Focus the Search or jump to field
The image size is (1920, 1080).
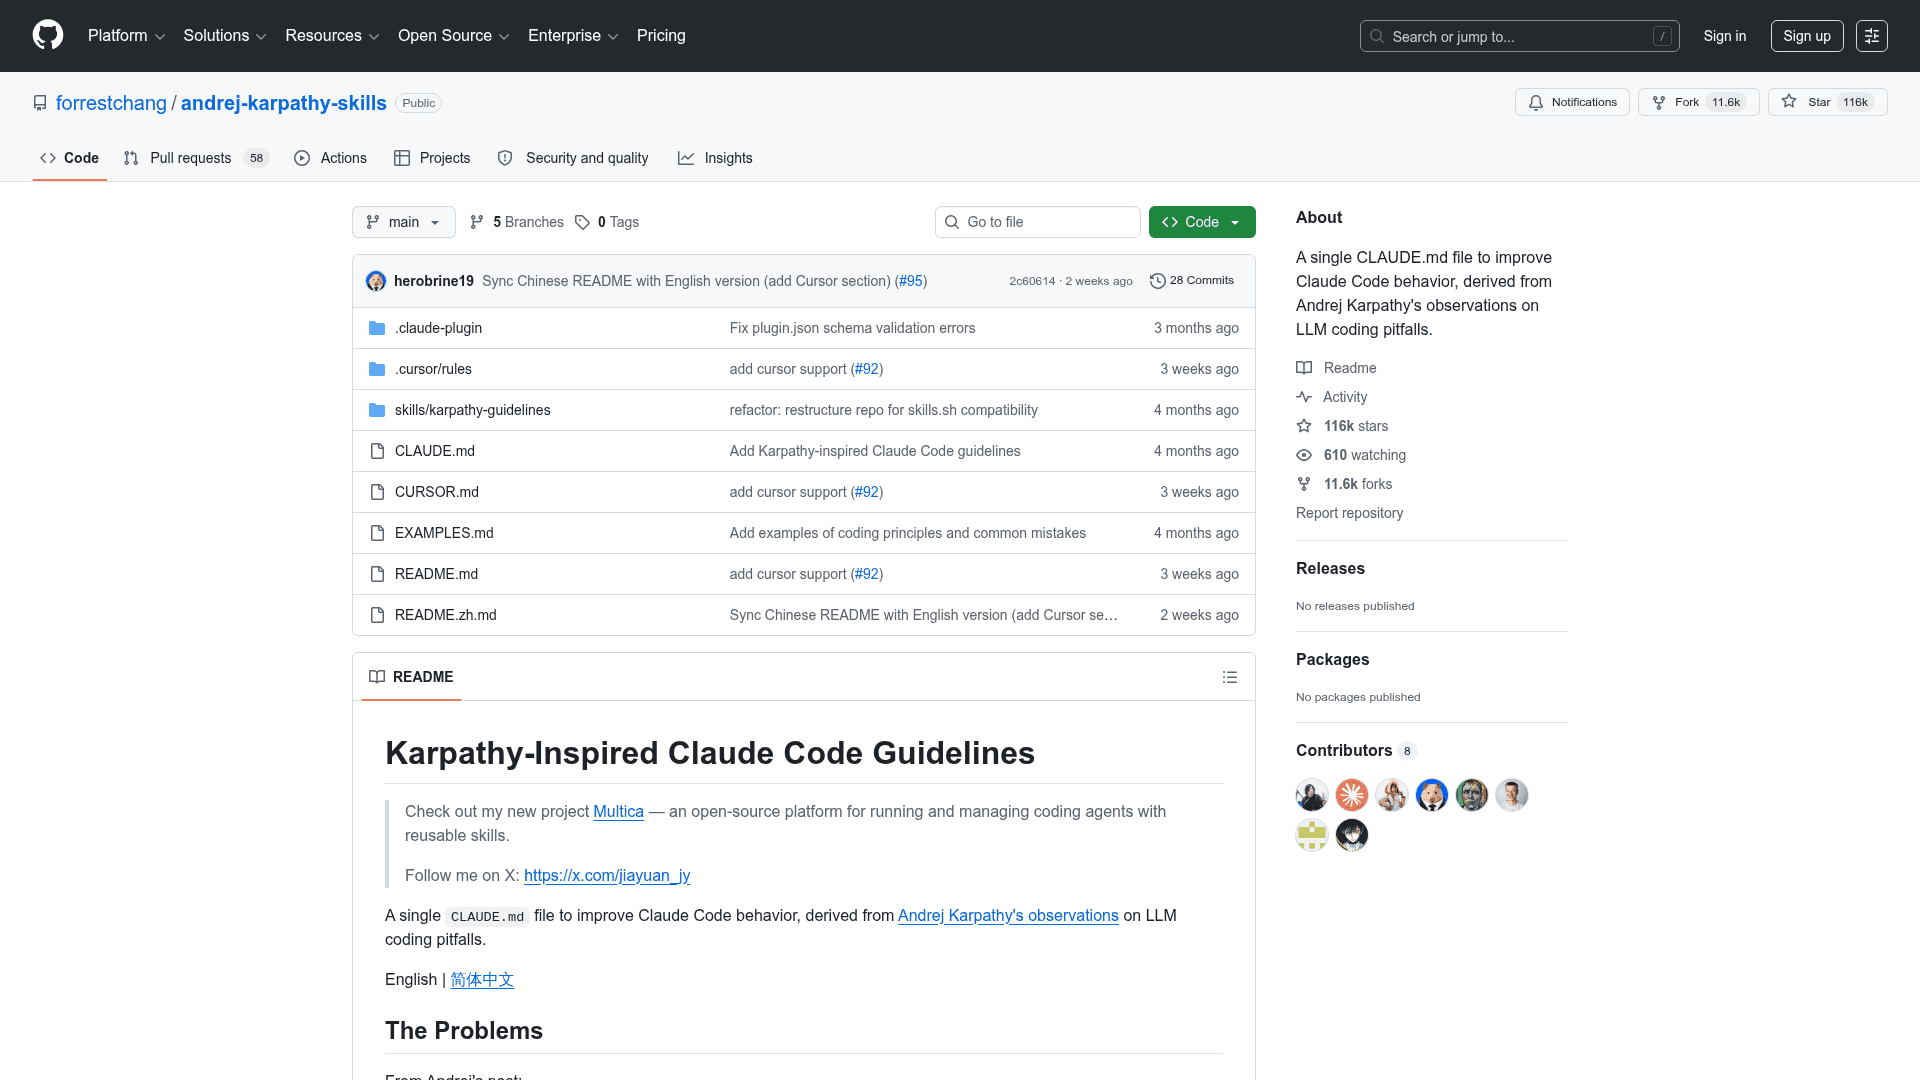[1519, 36]
